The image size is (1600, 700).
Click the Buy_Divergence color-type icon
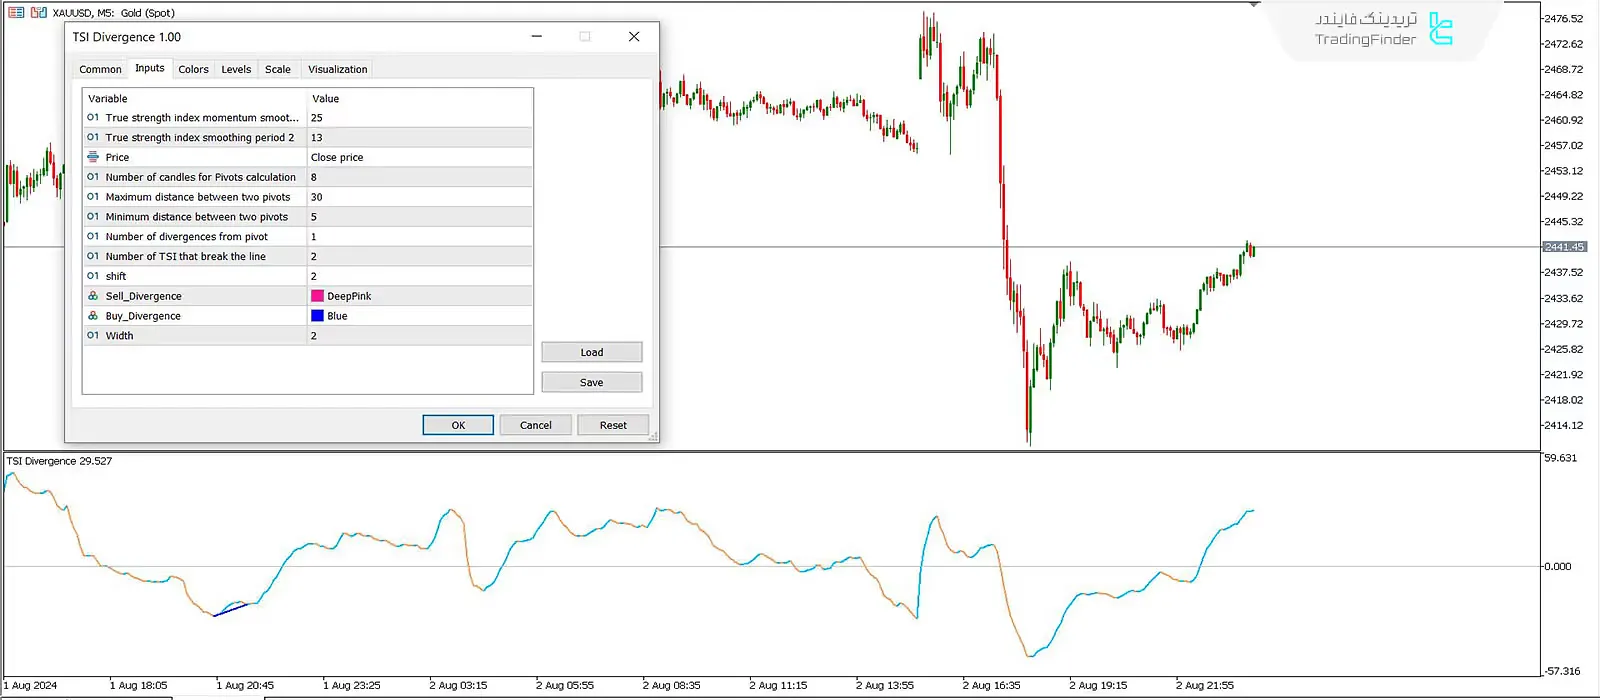[x=93, y=316]
